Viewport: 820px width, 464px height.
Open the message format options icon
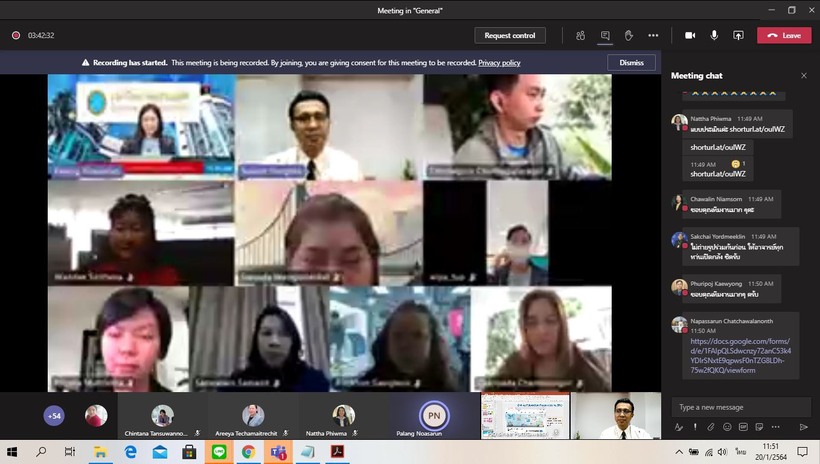tap(678, 427)
